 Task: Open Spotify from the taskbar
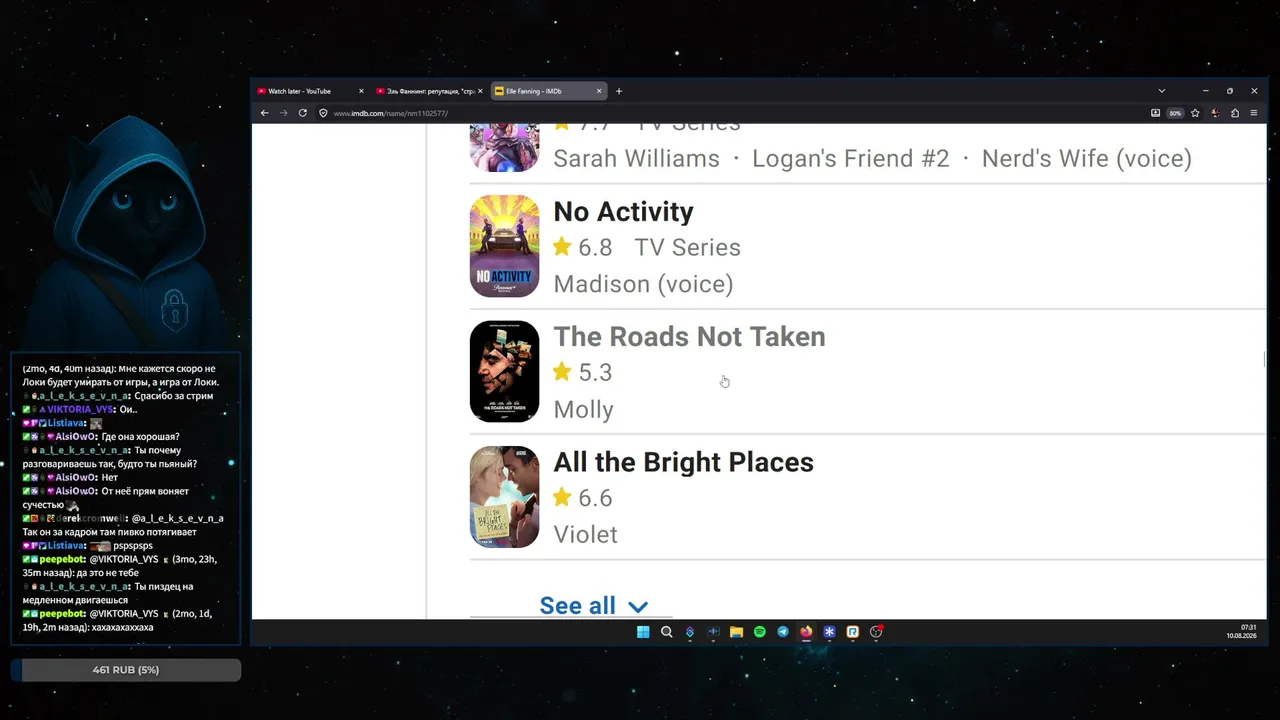click(x=759, y=632)
